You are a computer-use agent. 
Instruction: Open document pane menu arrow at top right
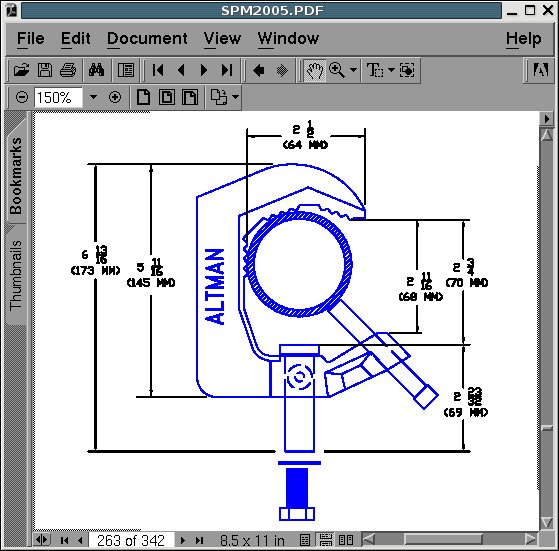547,119
